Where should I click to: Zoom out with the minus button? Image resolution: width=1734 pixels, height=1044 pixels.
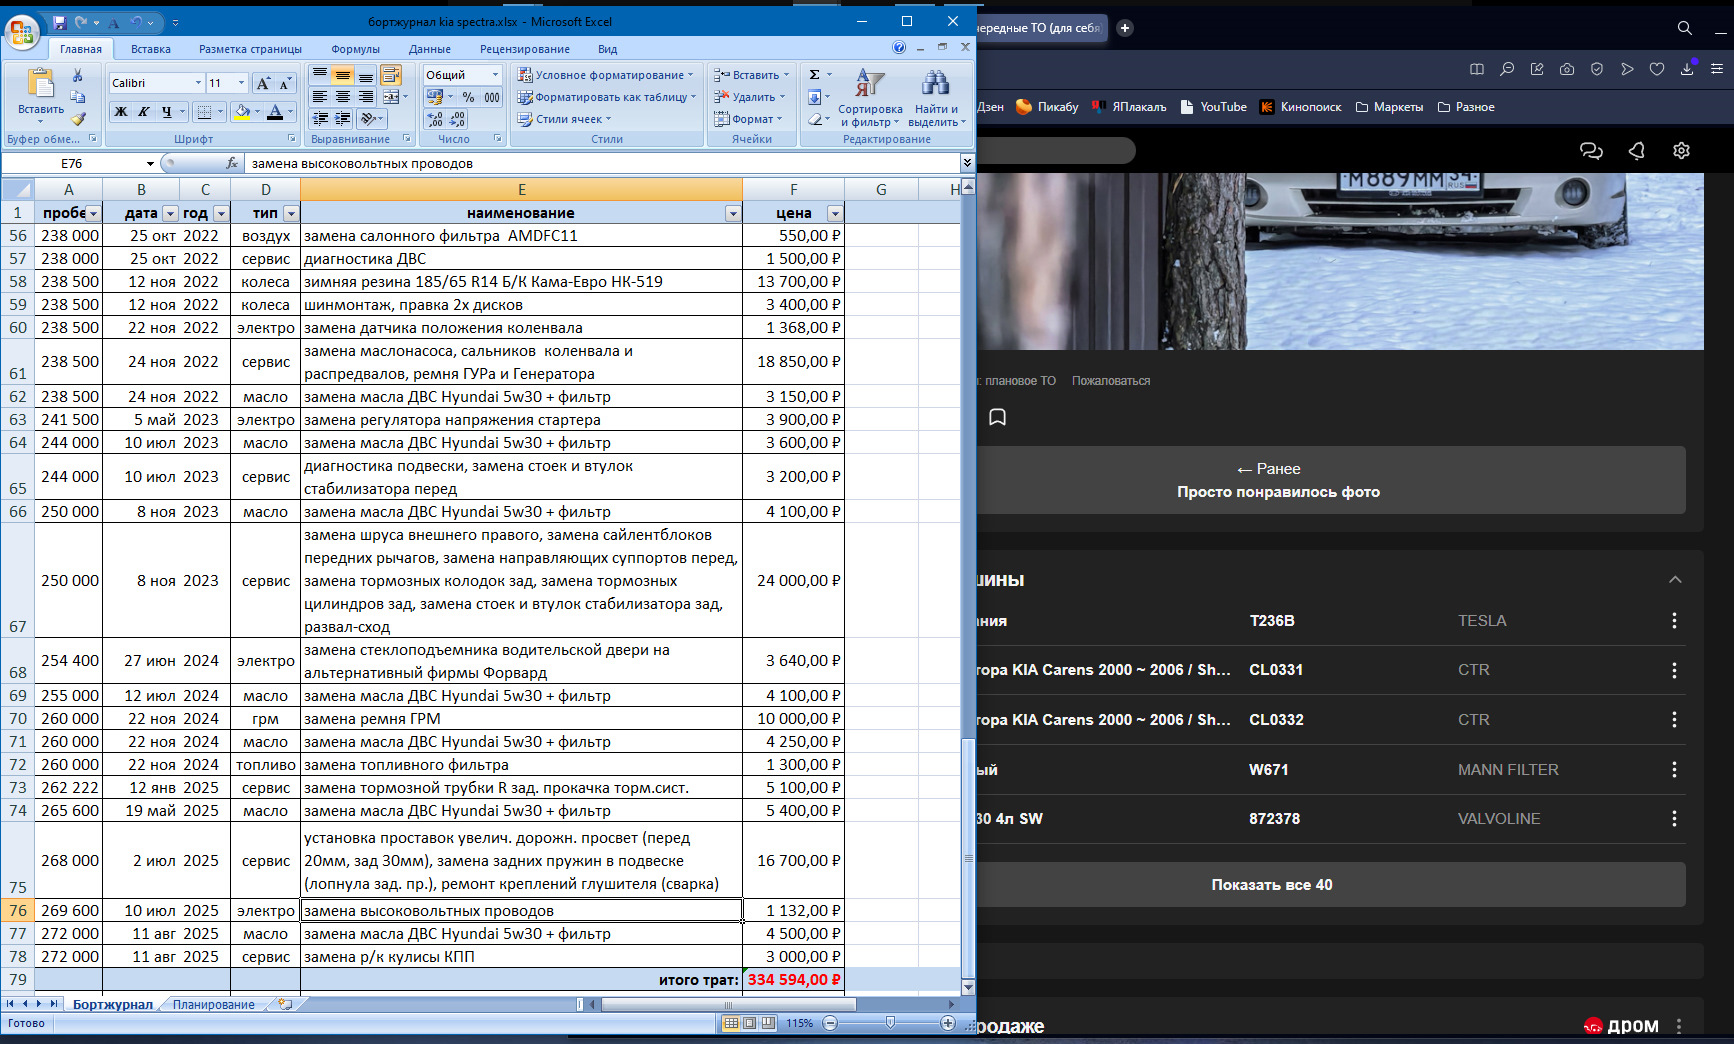tap(830, 1023)
